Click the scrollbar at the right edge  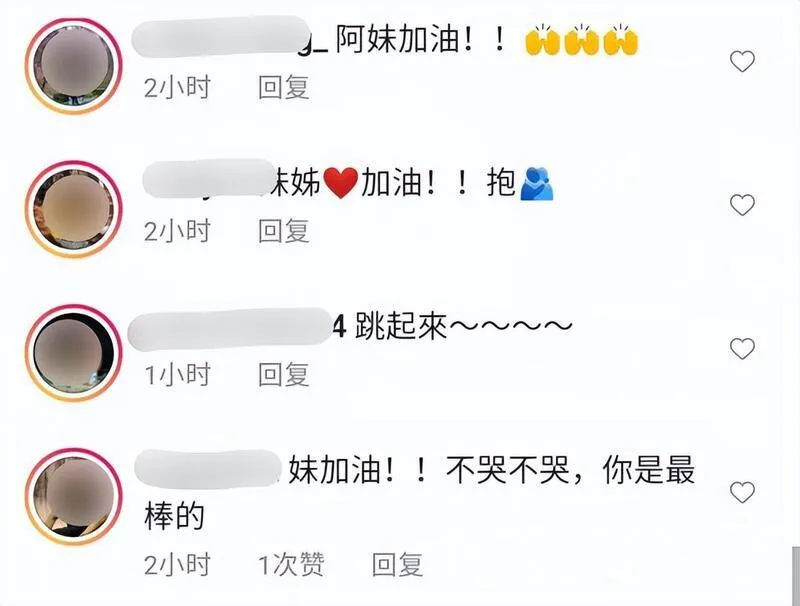pyautogui.click(x=796, y=575)
